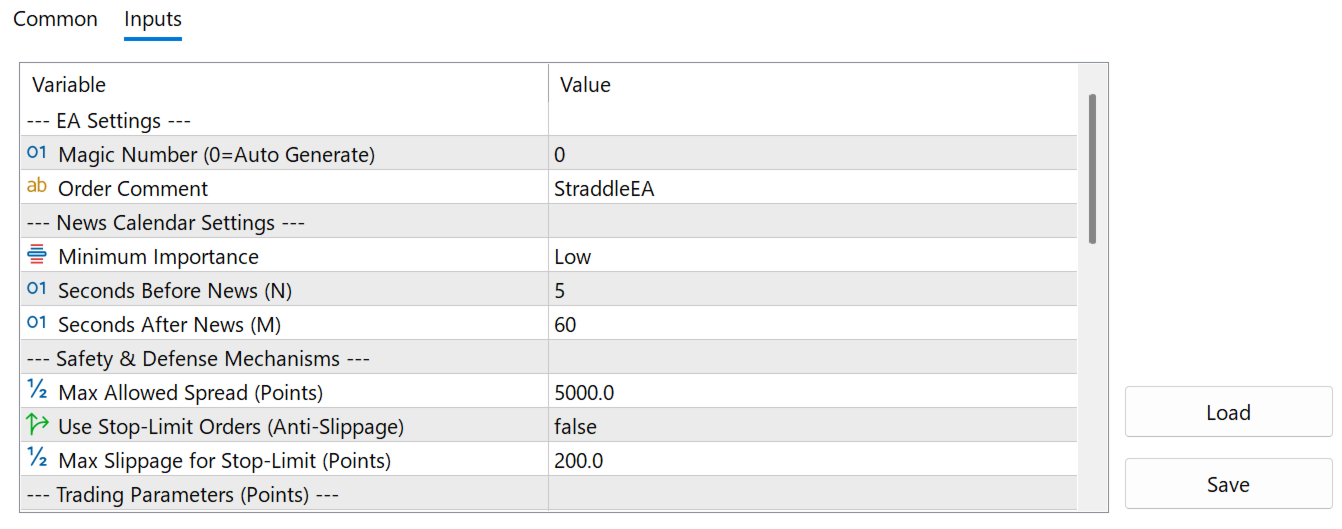Click the integer icon beside Seconds After News
The height and width of the screenshot is (529, 1342).
[37, 324]
